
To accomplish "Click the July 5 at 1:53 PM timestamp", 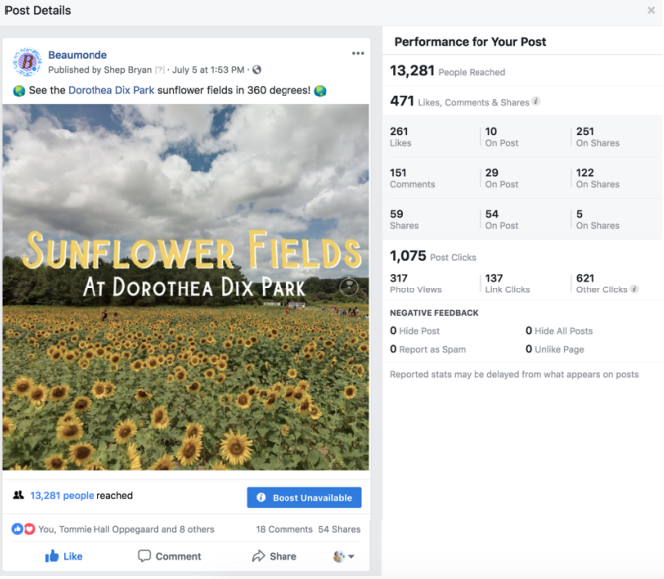I will coord(208,70).
